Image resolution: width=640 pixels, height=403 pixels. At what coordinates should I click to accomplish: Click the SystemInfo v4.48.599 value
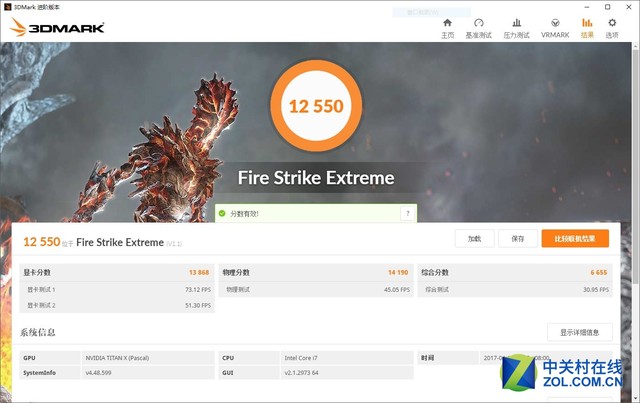coord(98,373)
